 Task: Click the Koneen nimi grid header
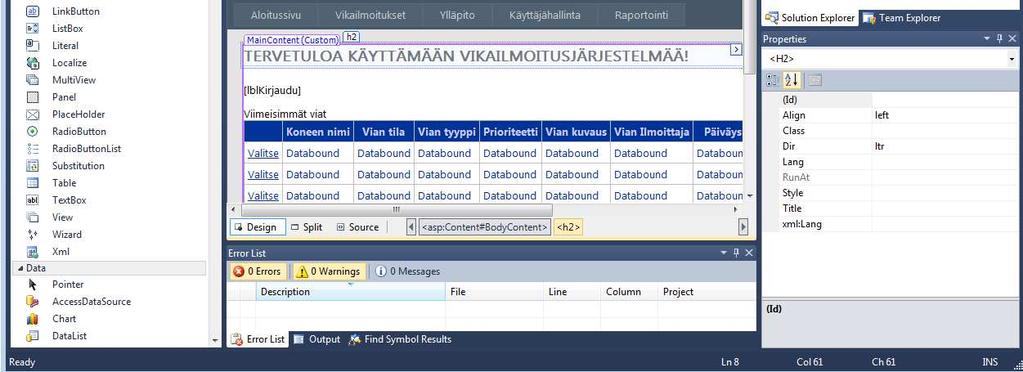[318, 132]
